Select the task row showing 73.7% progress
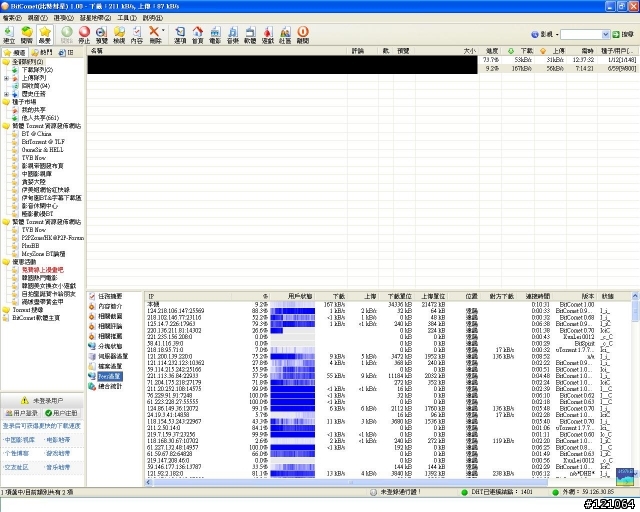The width and height of the screenshot is (640, 512). tap(362, 60)
